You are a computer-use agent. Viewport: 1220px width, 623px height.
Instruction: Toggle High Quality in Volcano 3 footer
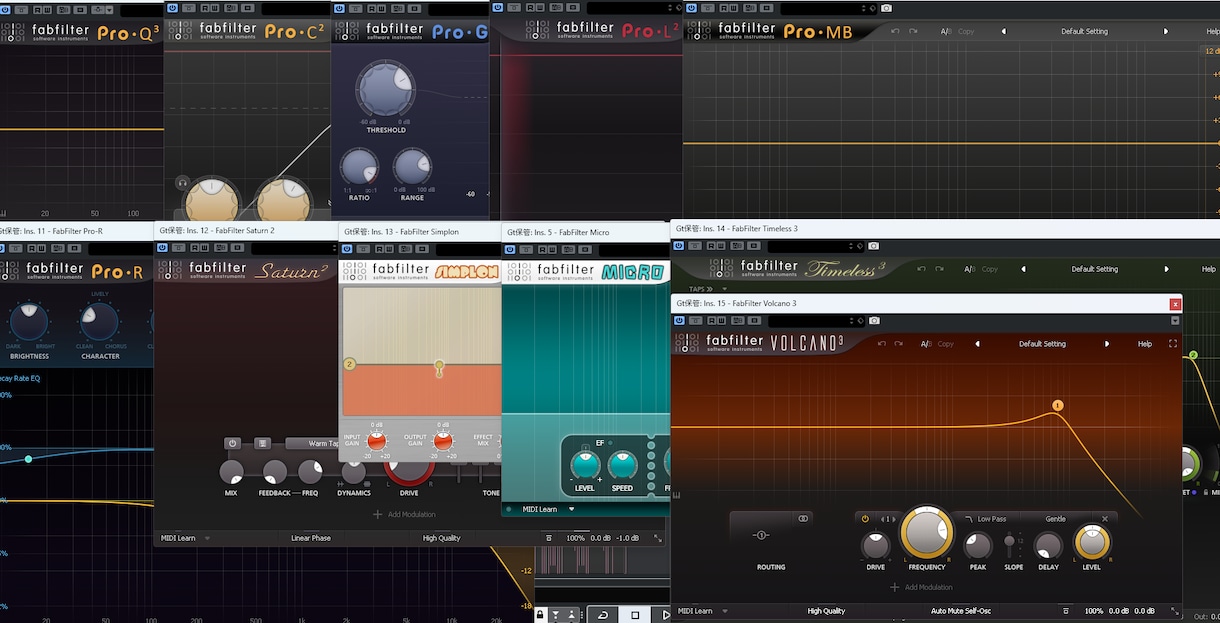tap(826, 610)
